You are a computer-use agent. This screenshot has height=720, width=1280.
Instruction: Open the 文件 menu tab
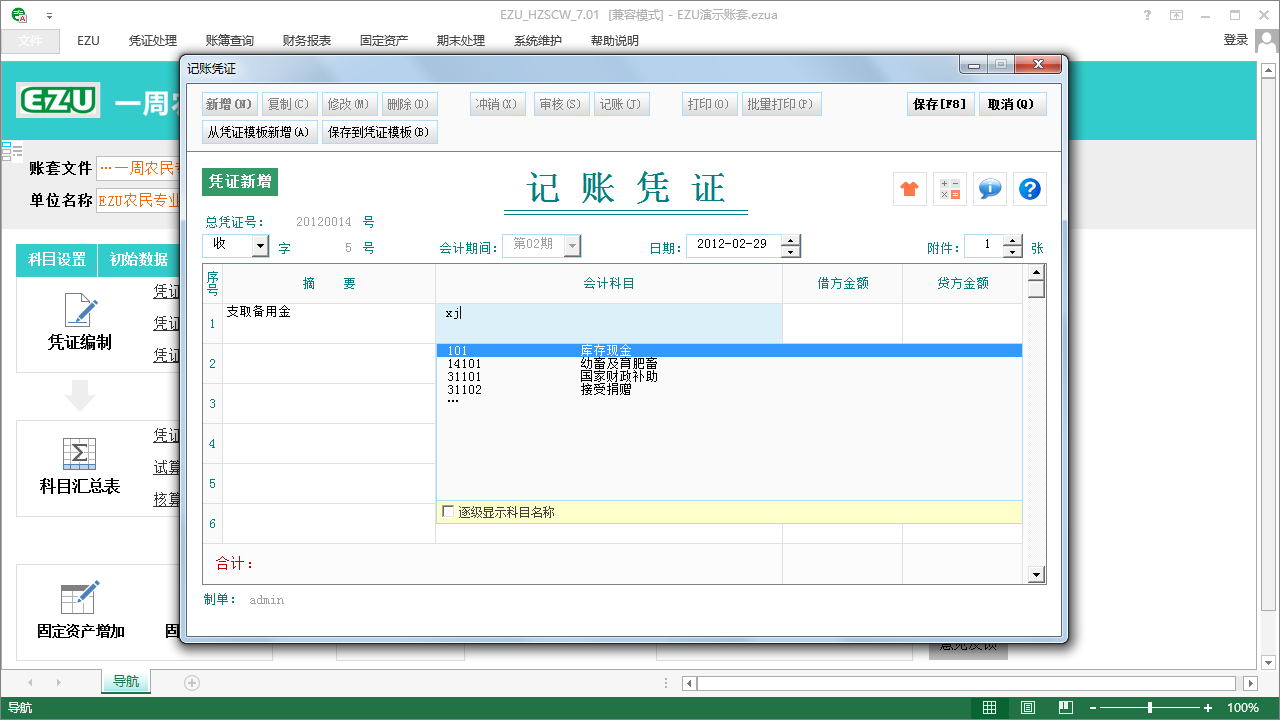pyautogui.click(x=30, y=41)
